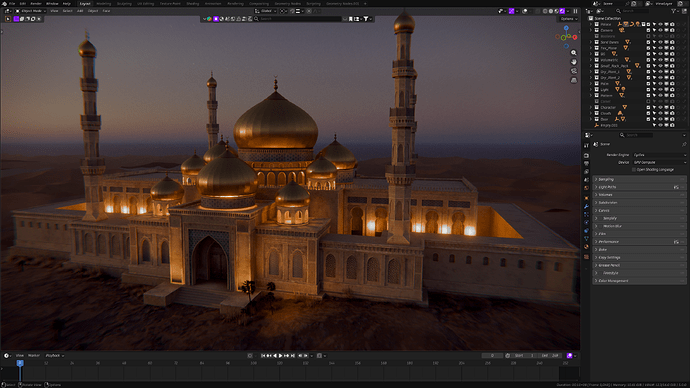Jump to last frame in timeline
Viewport: 690px width, 388px height.
293,355
